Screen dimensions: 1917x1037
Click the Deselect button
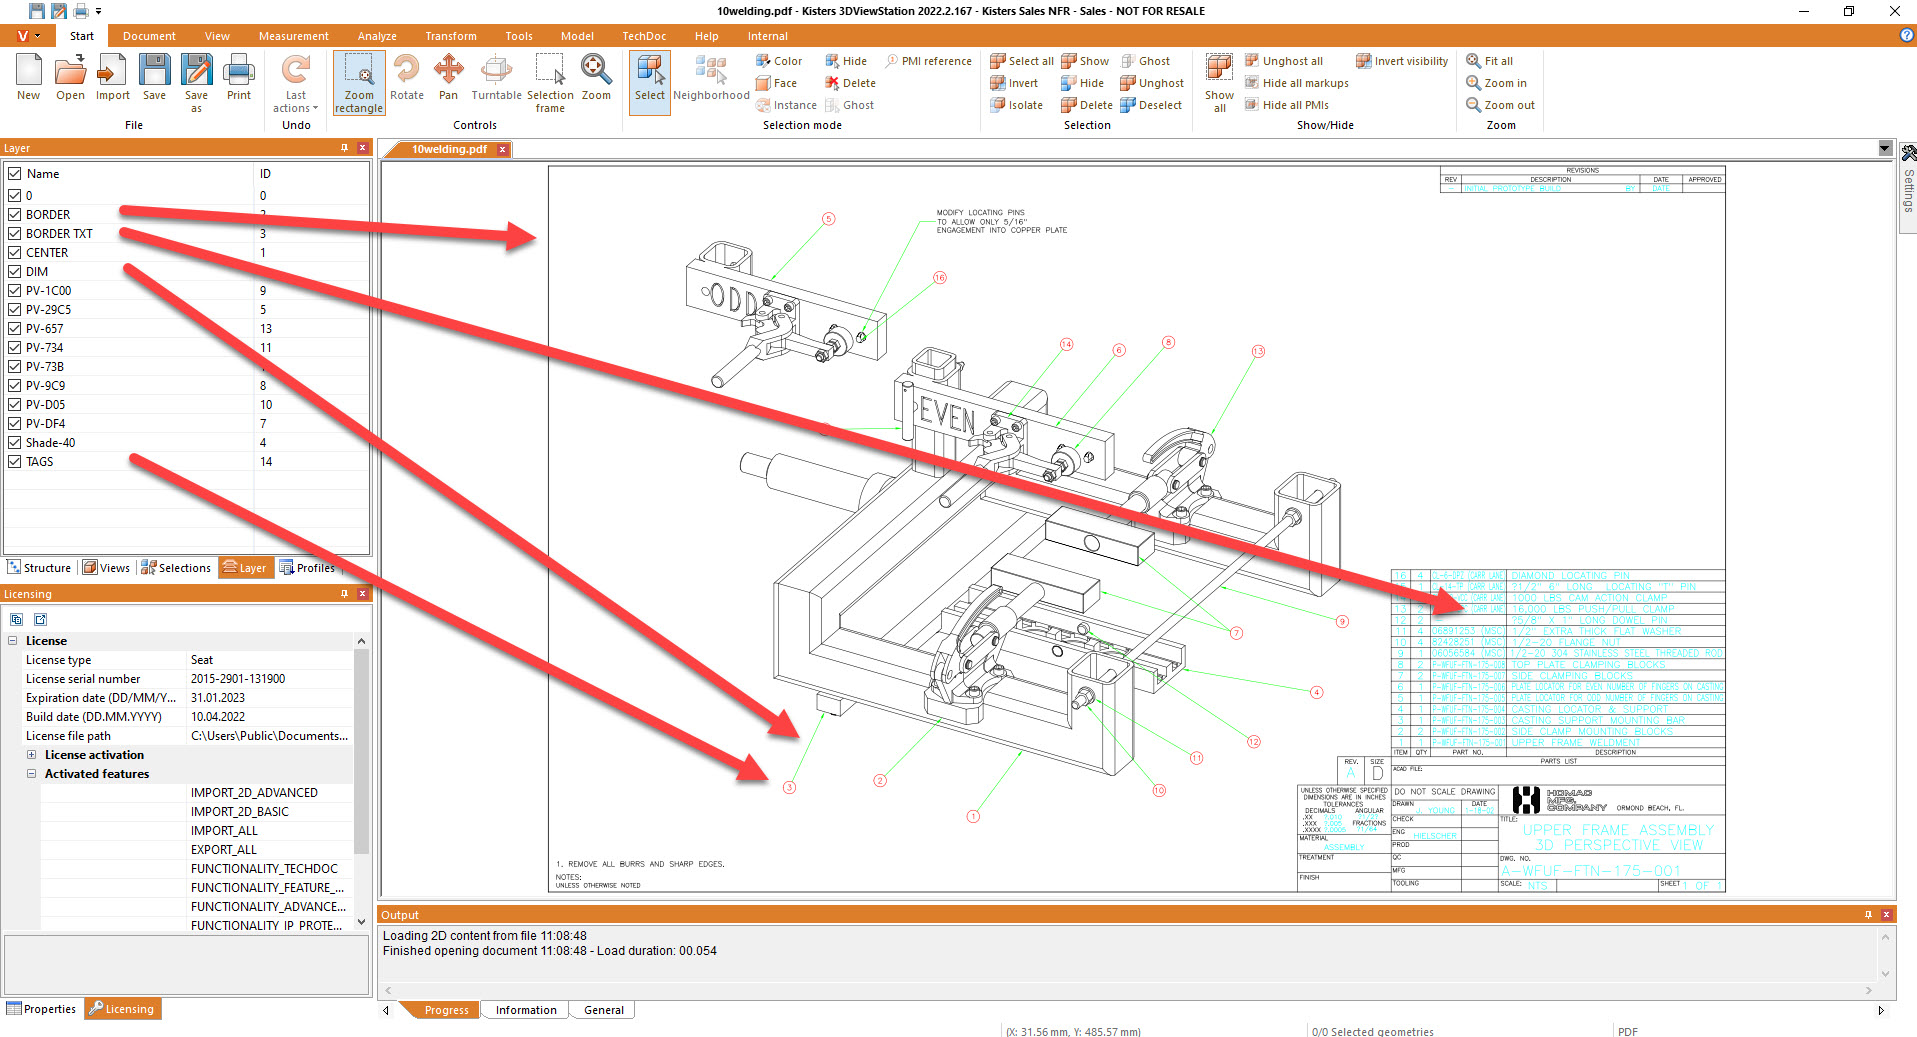point(1151,105)
